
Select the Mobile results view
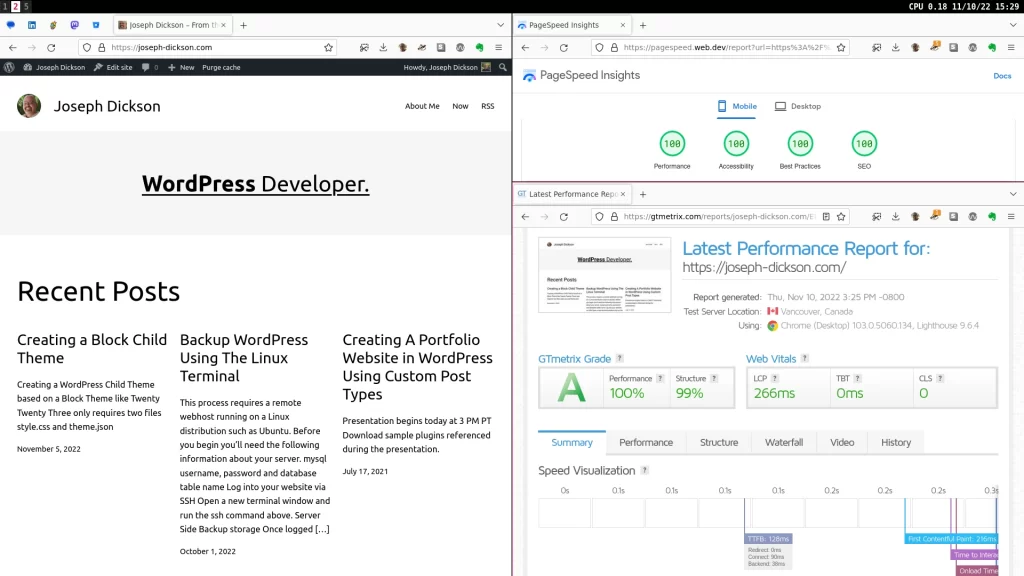tap(737, 106)
